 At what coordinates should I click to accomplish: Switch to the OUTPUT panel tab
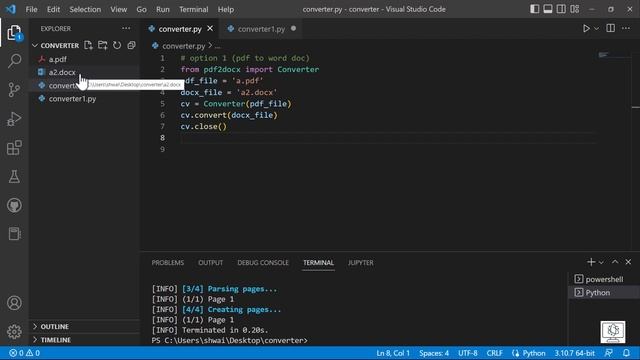coord(211,262)
